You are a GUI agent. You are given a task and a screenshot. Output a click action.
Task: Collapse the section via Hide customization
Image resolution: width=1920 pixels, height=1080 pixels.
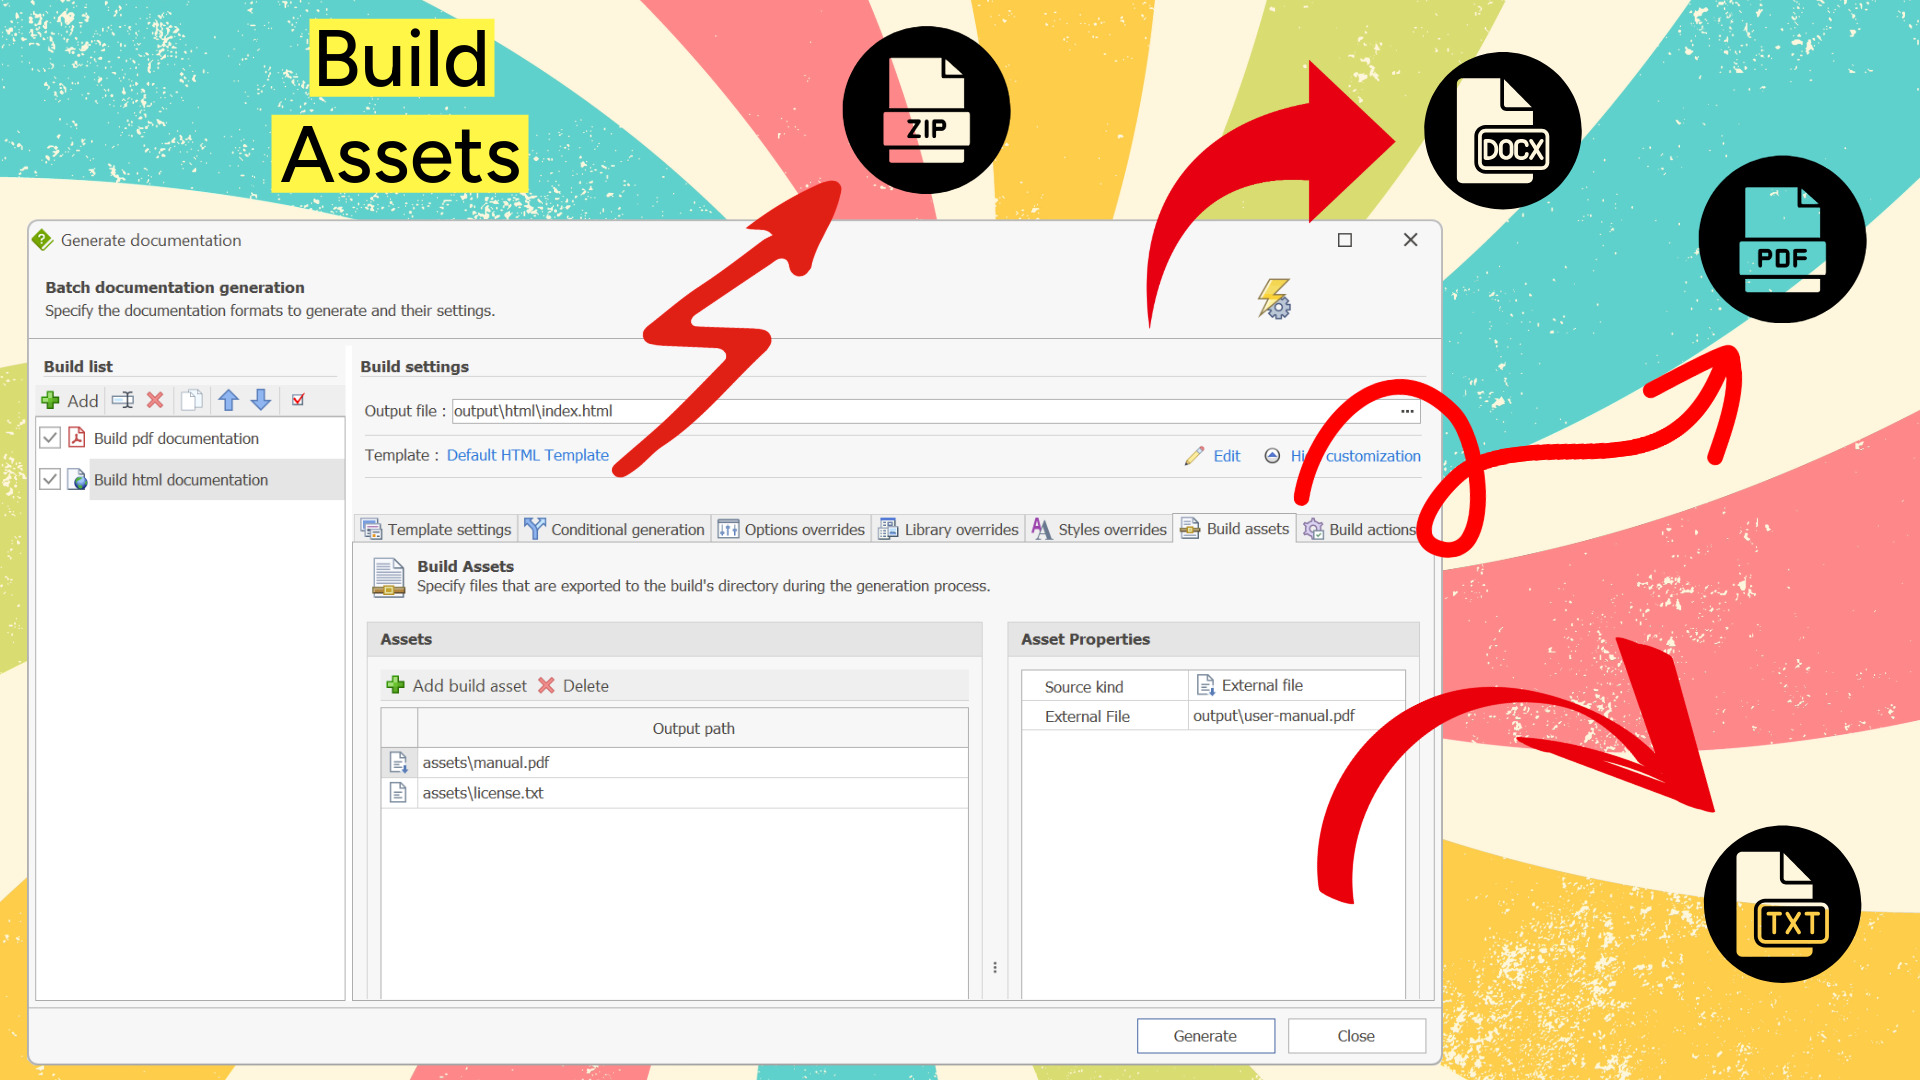1343,456
